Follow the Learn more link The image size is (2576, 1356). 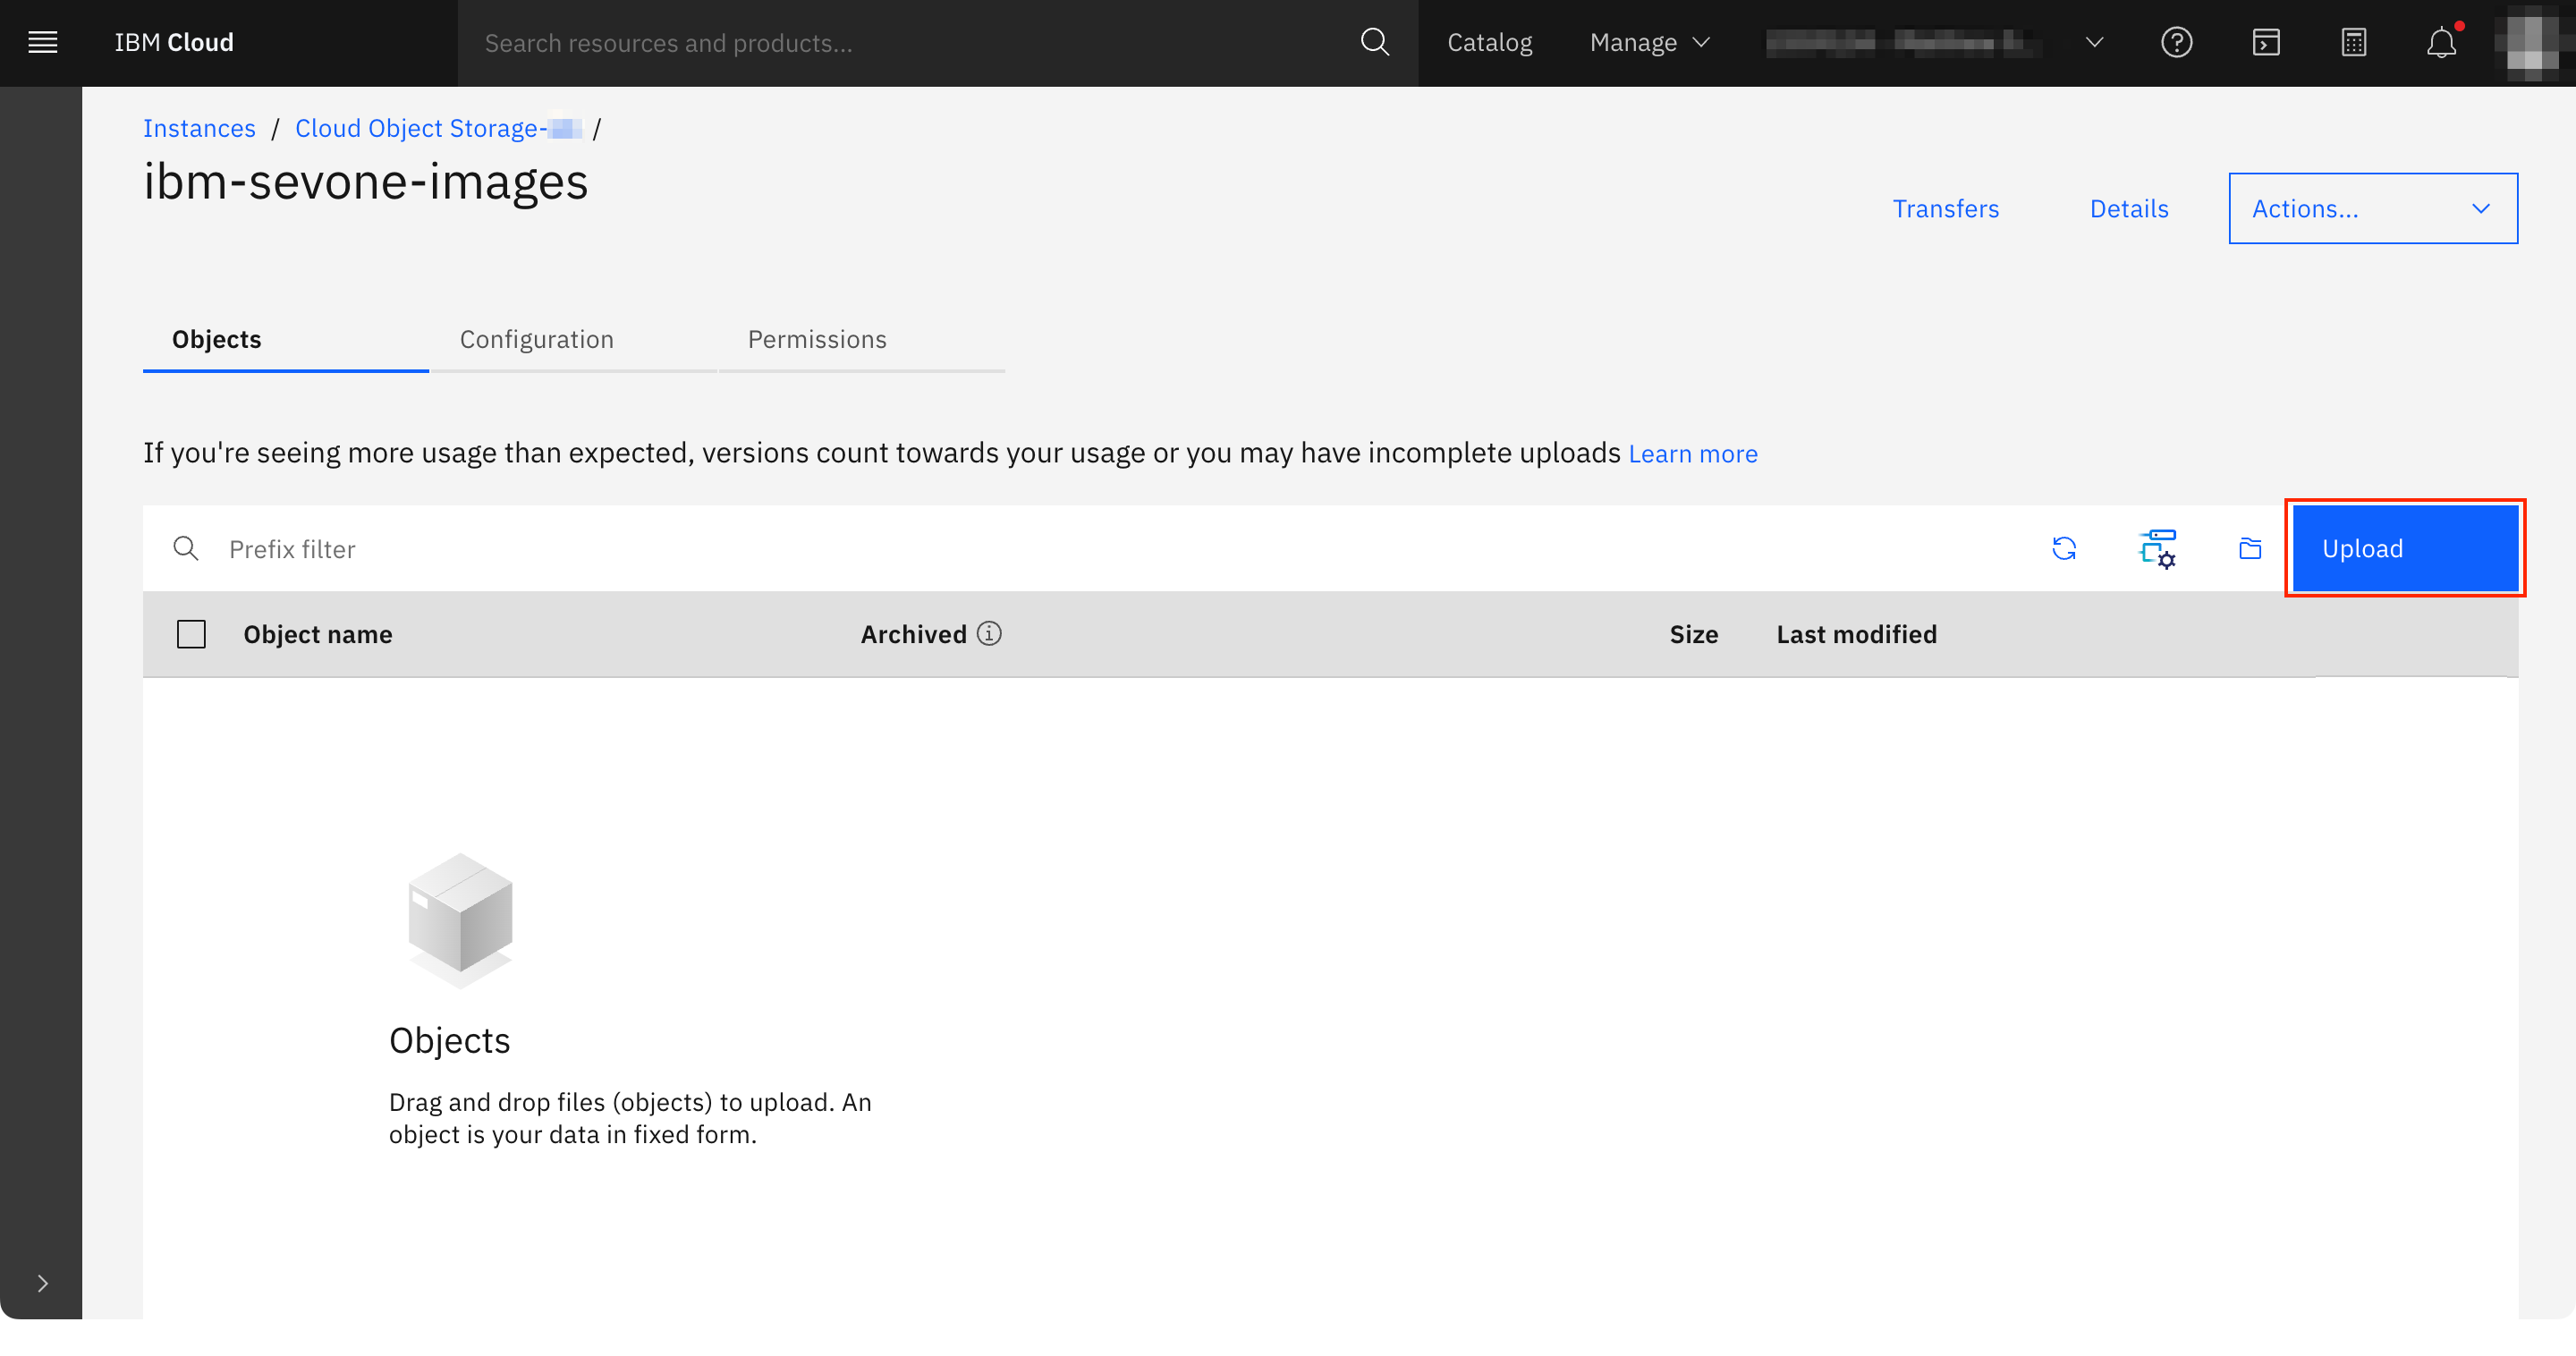[x=1692, y=454]
